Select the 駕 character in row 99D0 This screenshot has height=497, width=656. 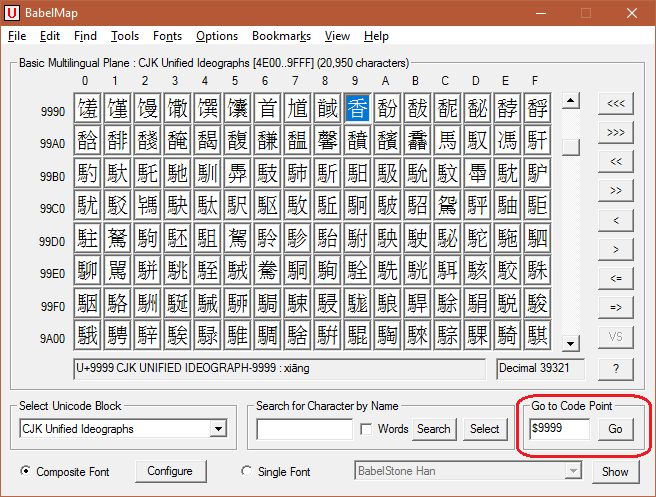(237, 238)
